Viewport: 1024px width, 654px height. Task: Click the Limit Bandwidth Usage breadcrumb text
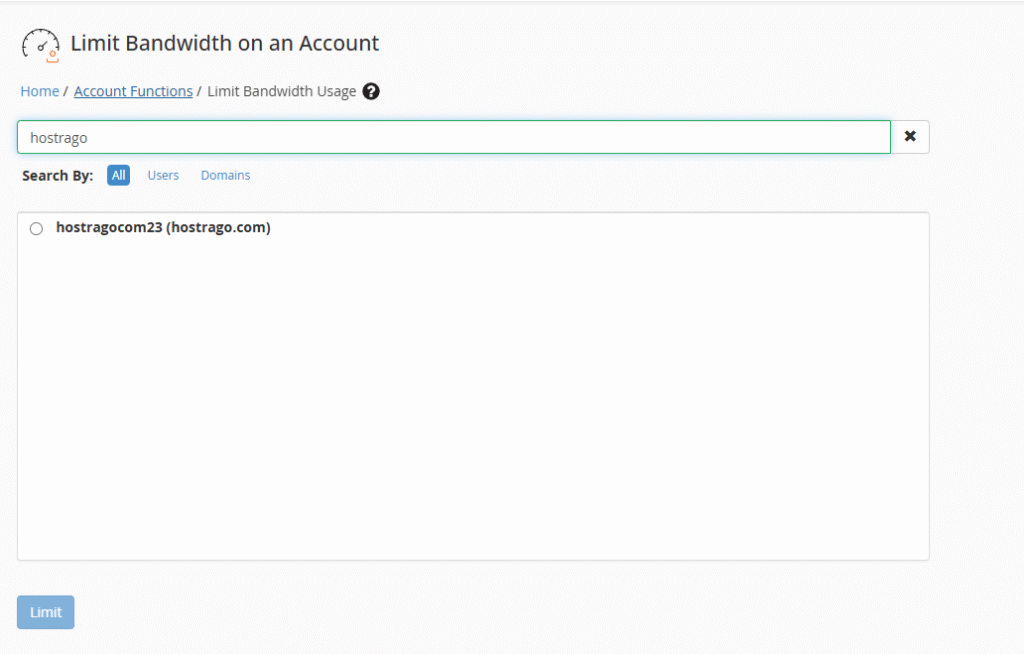(x=281, y=91)
